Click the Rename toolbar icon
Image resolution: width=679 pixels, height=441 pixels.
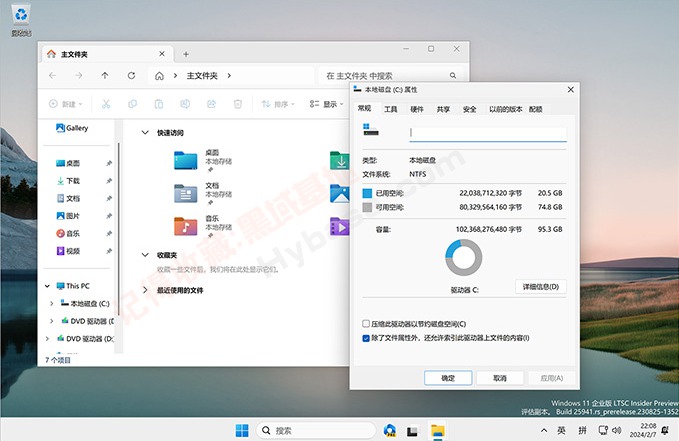(x=185, y=104)
